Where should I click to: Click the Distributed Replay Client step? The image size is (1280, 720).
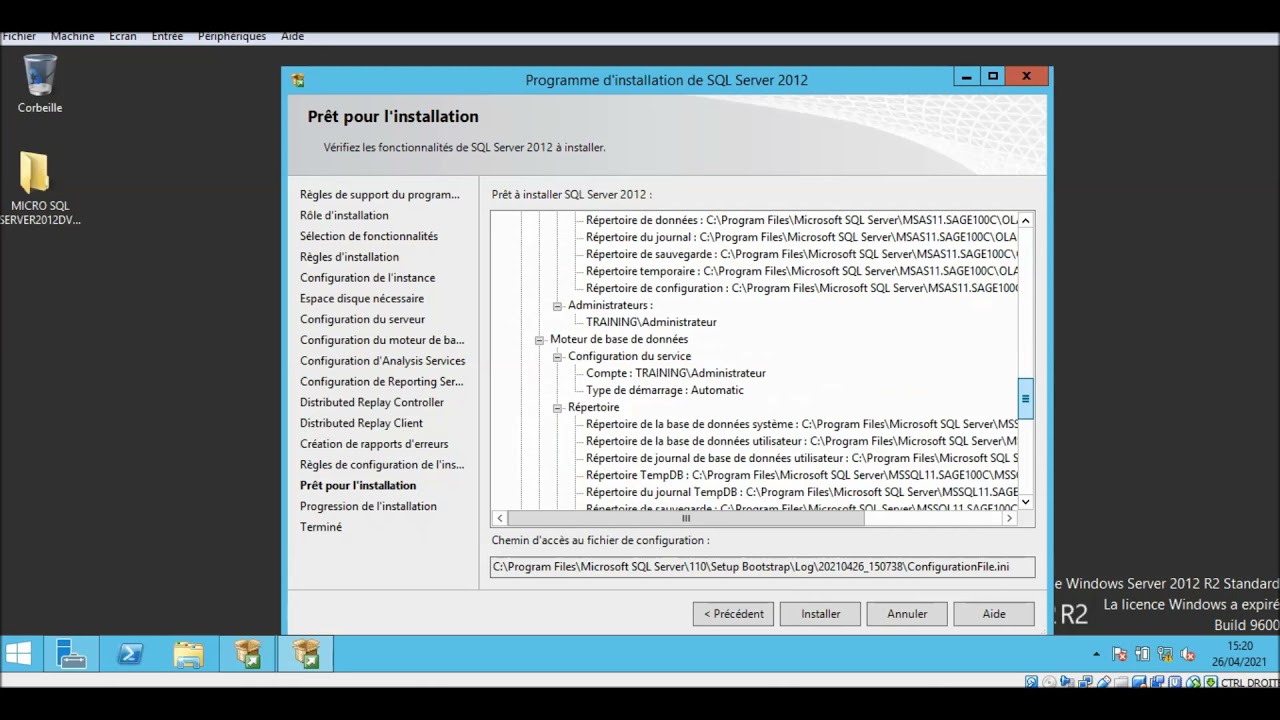pyautogui.click(x=361, y=424)
